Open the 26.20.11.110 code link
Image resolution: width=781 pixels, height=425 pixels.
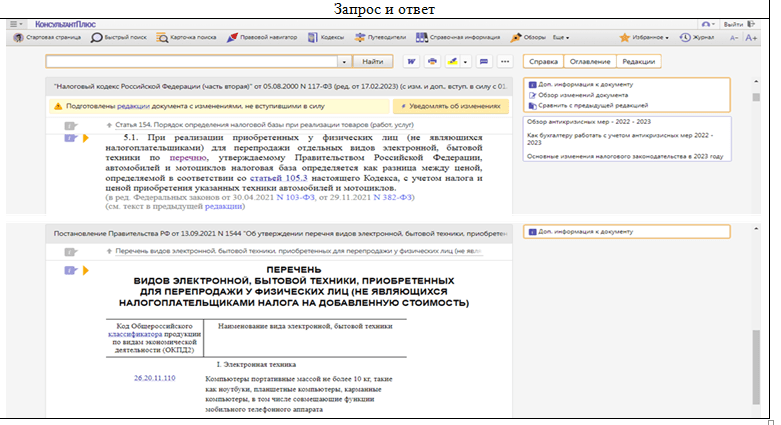[154, 378]
